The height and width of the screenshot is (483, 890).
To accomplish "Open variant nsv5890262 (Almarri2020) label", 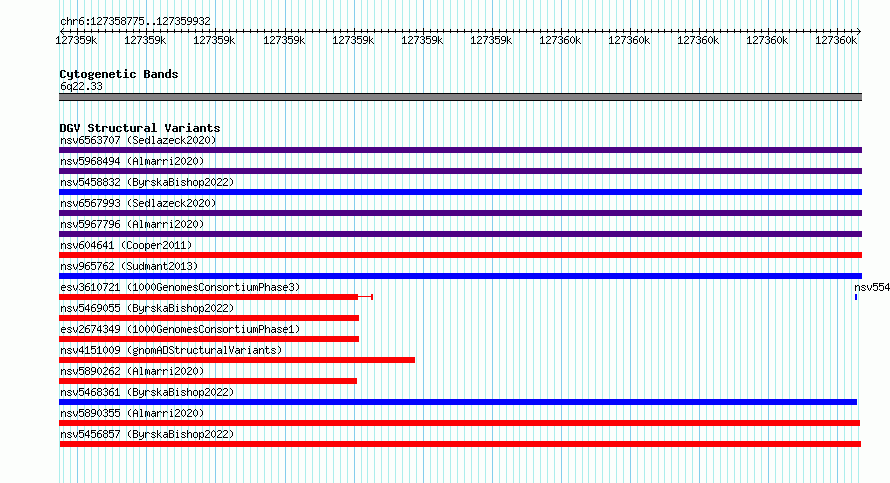I will [x=132, y=371].
